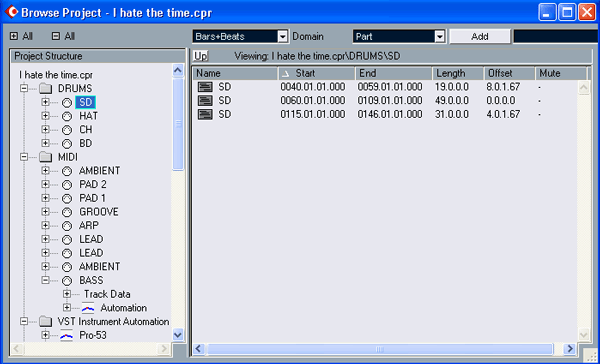Click the Length value 49.0.0.0
The image size is (600, 364).
pos(452,101)
